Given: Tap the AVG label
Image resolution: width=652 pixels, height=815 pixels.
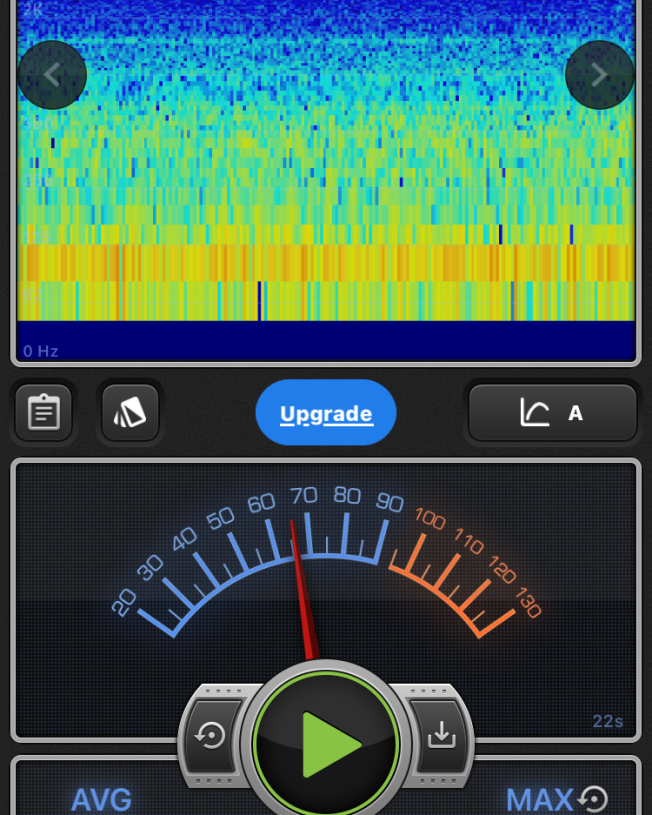Looking at the screenshot, I should 101,800.
